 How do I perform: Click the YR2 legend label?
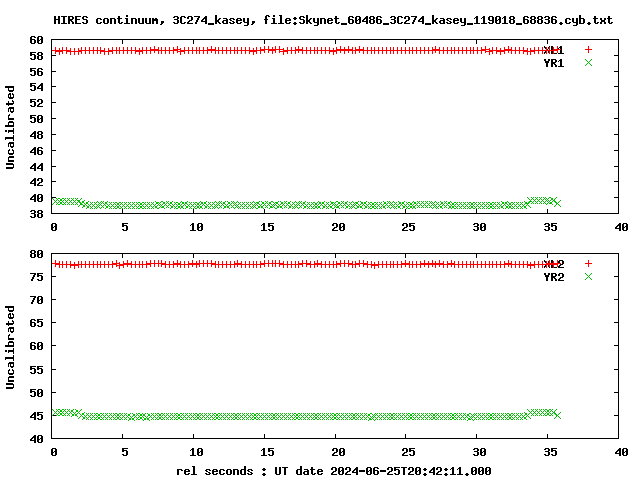[554, 277]
